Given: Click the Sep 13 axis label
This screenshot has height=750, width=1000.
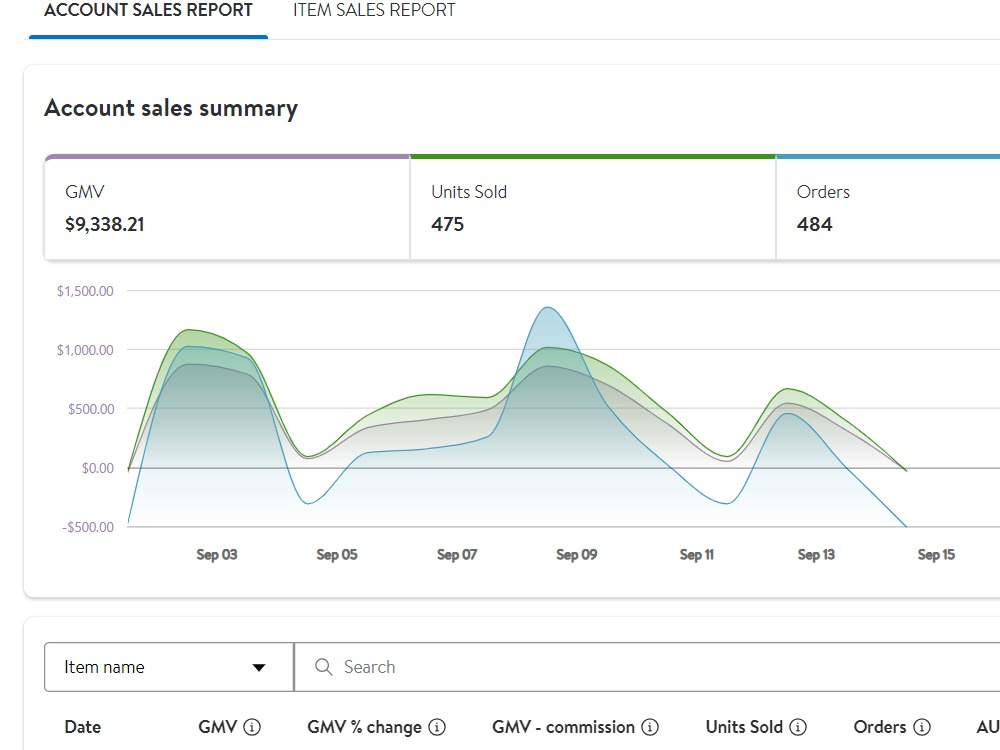Looking at the screenshot, I should (x=816, y=555).
